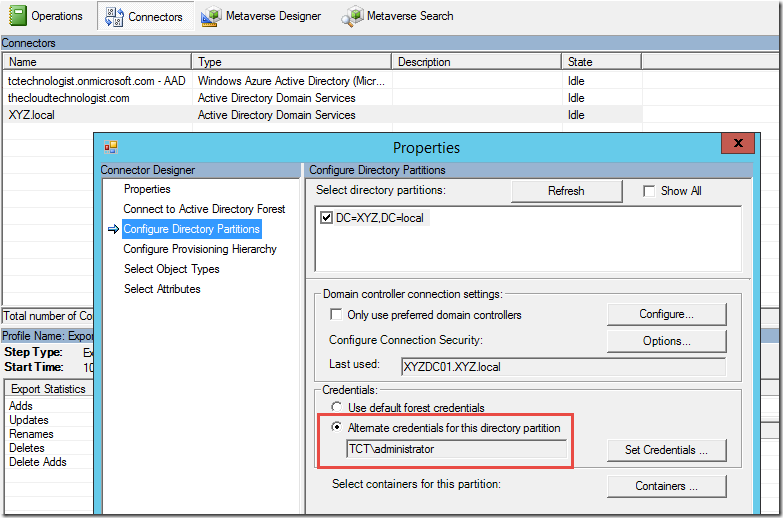783x518 pixels.
Task: Click the State column header
Action: (x=601, y=62)
